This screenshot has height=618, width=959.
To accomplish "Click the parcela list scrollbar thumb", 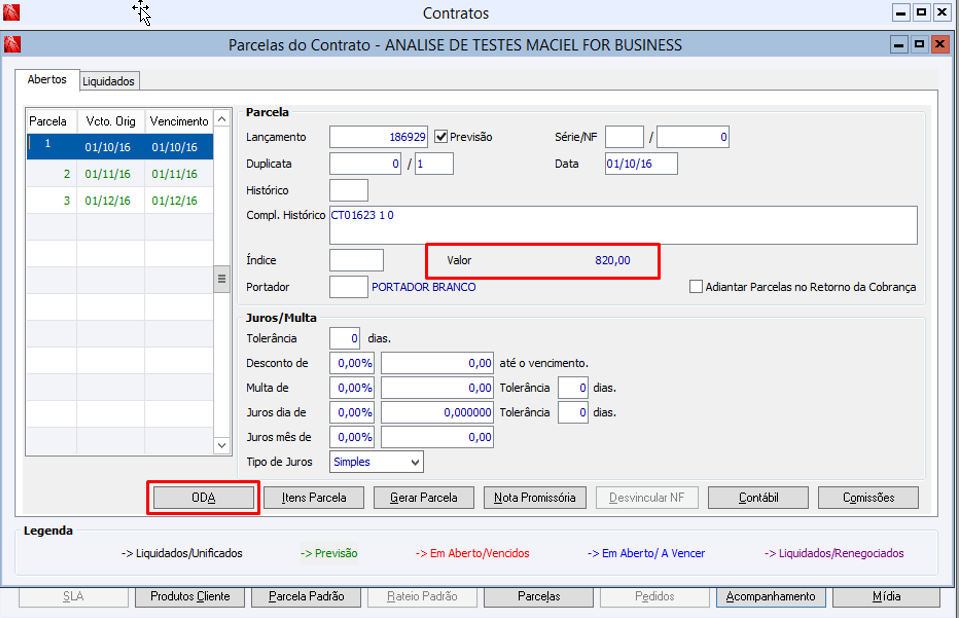I will pyautogui.click(x=222, y=279).
